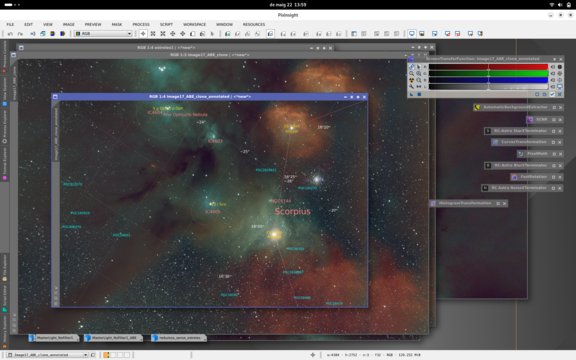Expand the History Explorer side tab
576x360 pixels.
tap(4, 332)
